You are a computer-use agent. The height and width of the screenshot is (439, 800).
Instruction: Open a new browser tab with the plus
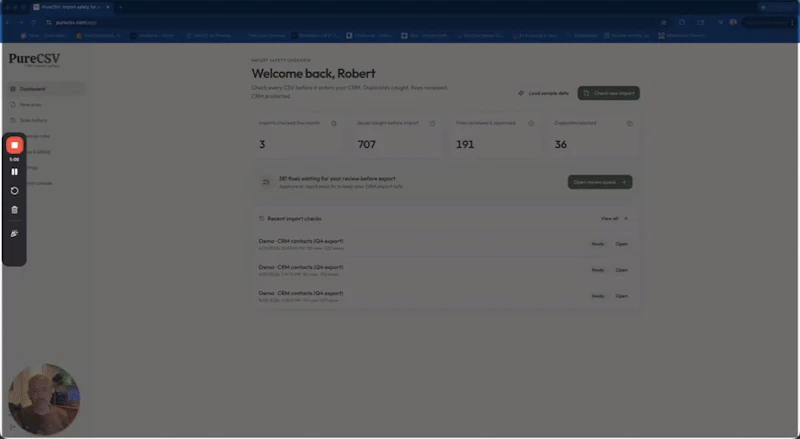[x=121, y=7]
